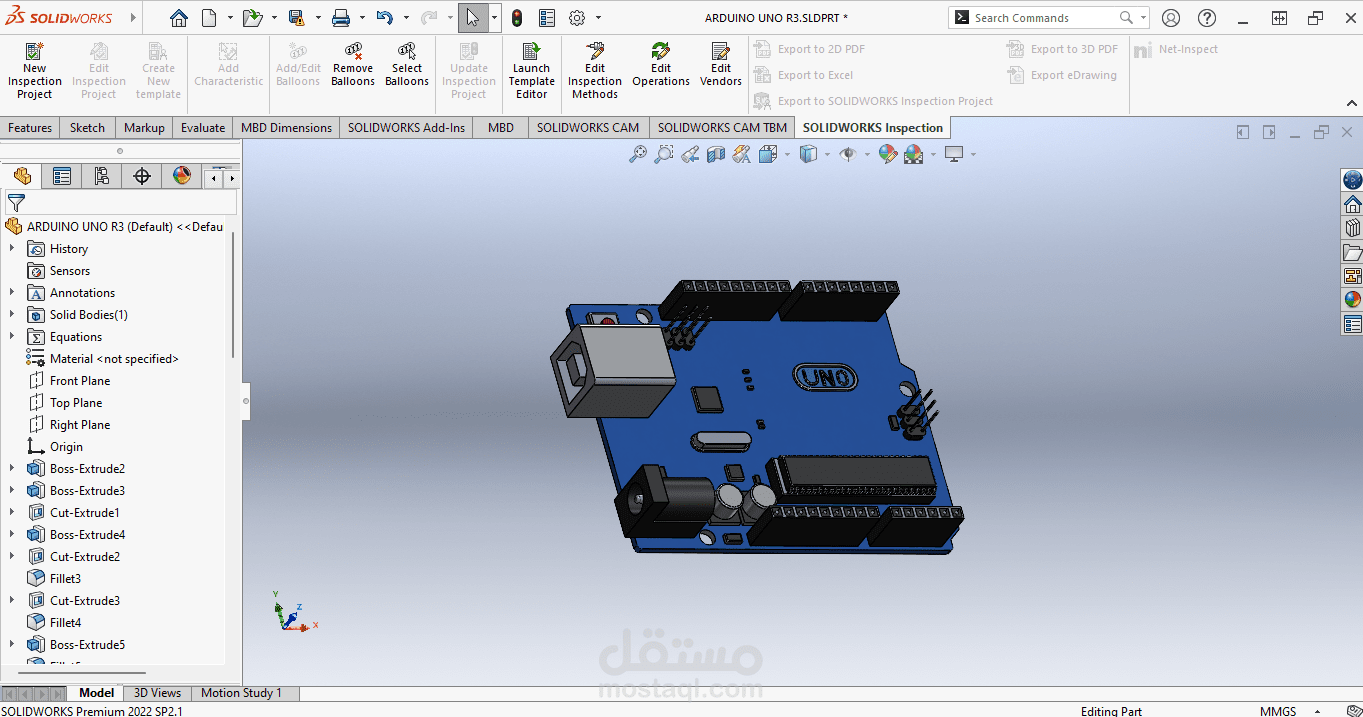The image size is (1363, 717).
Task: Open FeatureManager design tree tab
Action: click(22, 176)
